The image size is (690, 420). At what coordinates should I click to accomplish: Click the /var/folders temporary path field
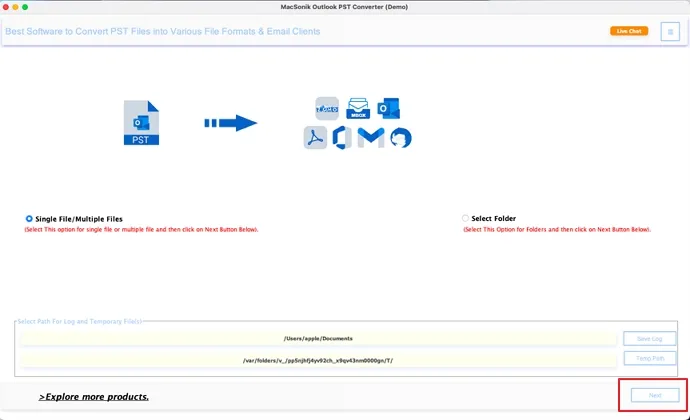click(318, 360)
